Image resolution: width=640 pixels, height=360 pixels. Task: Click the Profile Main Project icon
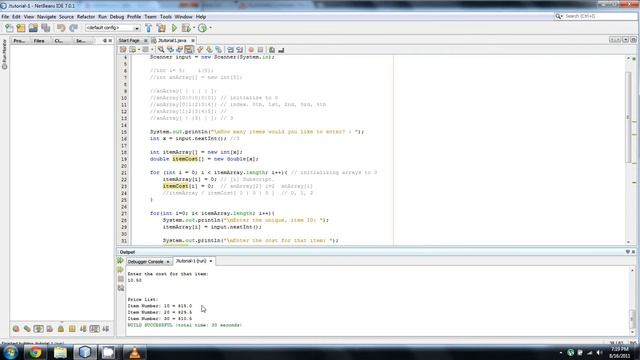[202, 28]
